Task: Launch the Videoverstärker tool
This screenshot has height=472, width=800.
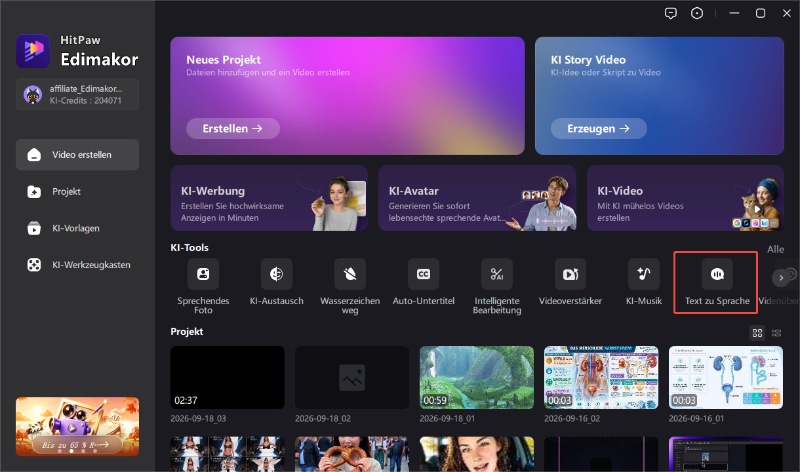Action: point(570,282)
